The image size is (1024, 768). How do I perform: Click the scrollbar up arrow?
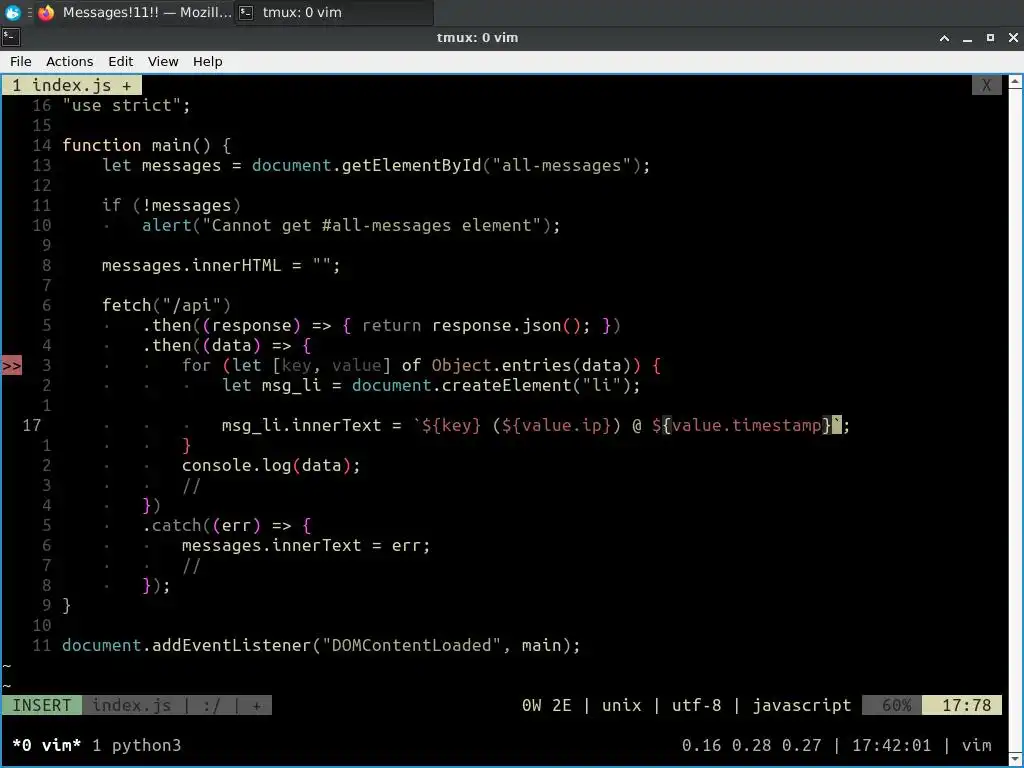1015,82
